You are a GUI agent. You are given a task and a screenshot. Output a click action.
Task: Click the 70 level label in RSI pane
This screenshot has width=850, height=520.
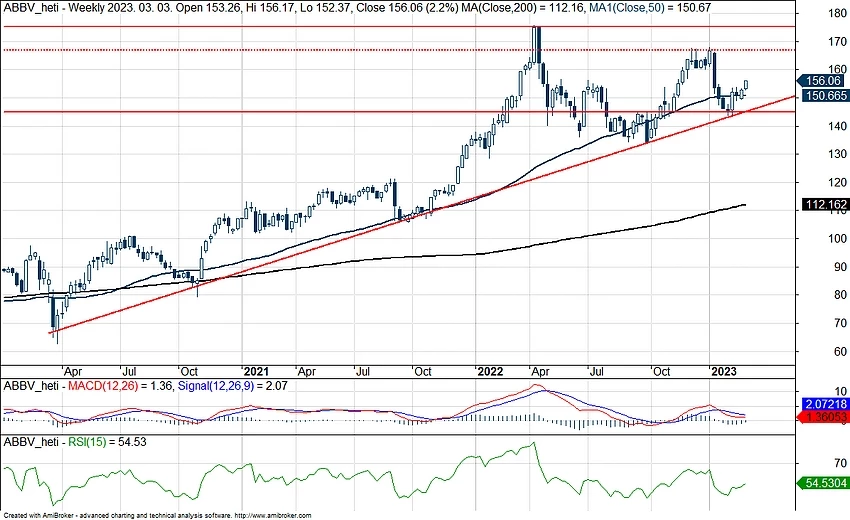[841, 463]
